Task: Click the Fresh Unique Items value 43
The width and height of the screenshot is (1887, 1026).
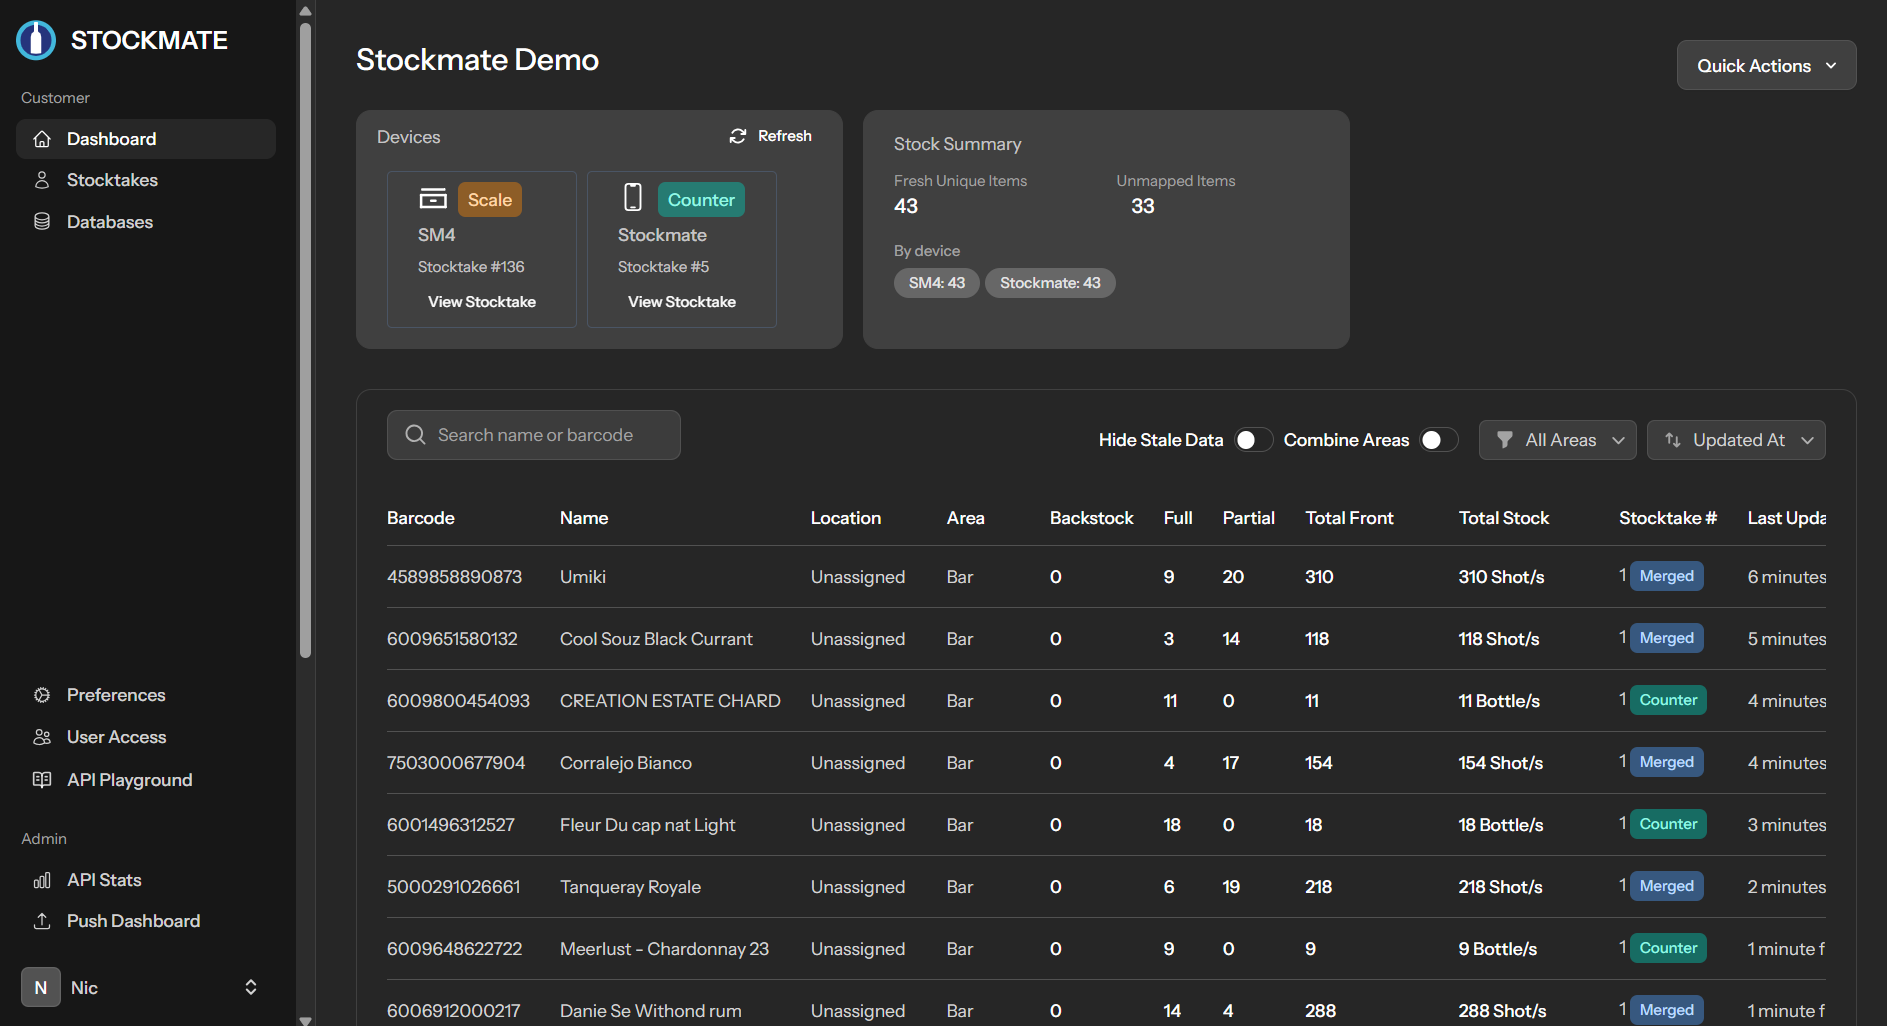Action: click(906, 206)
